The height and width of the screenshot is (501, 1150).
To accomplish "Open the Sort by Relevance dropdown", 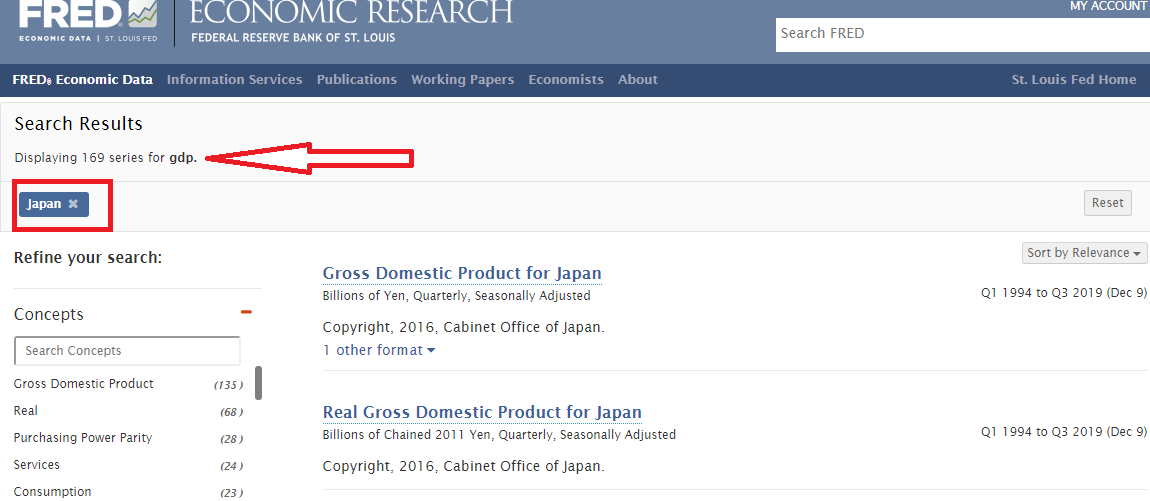I will 1084,253.
